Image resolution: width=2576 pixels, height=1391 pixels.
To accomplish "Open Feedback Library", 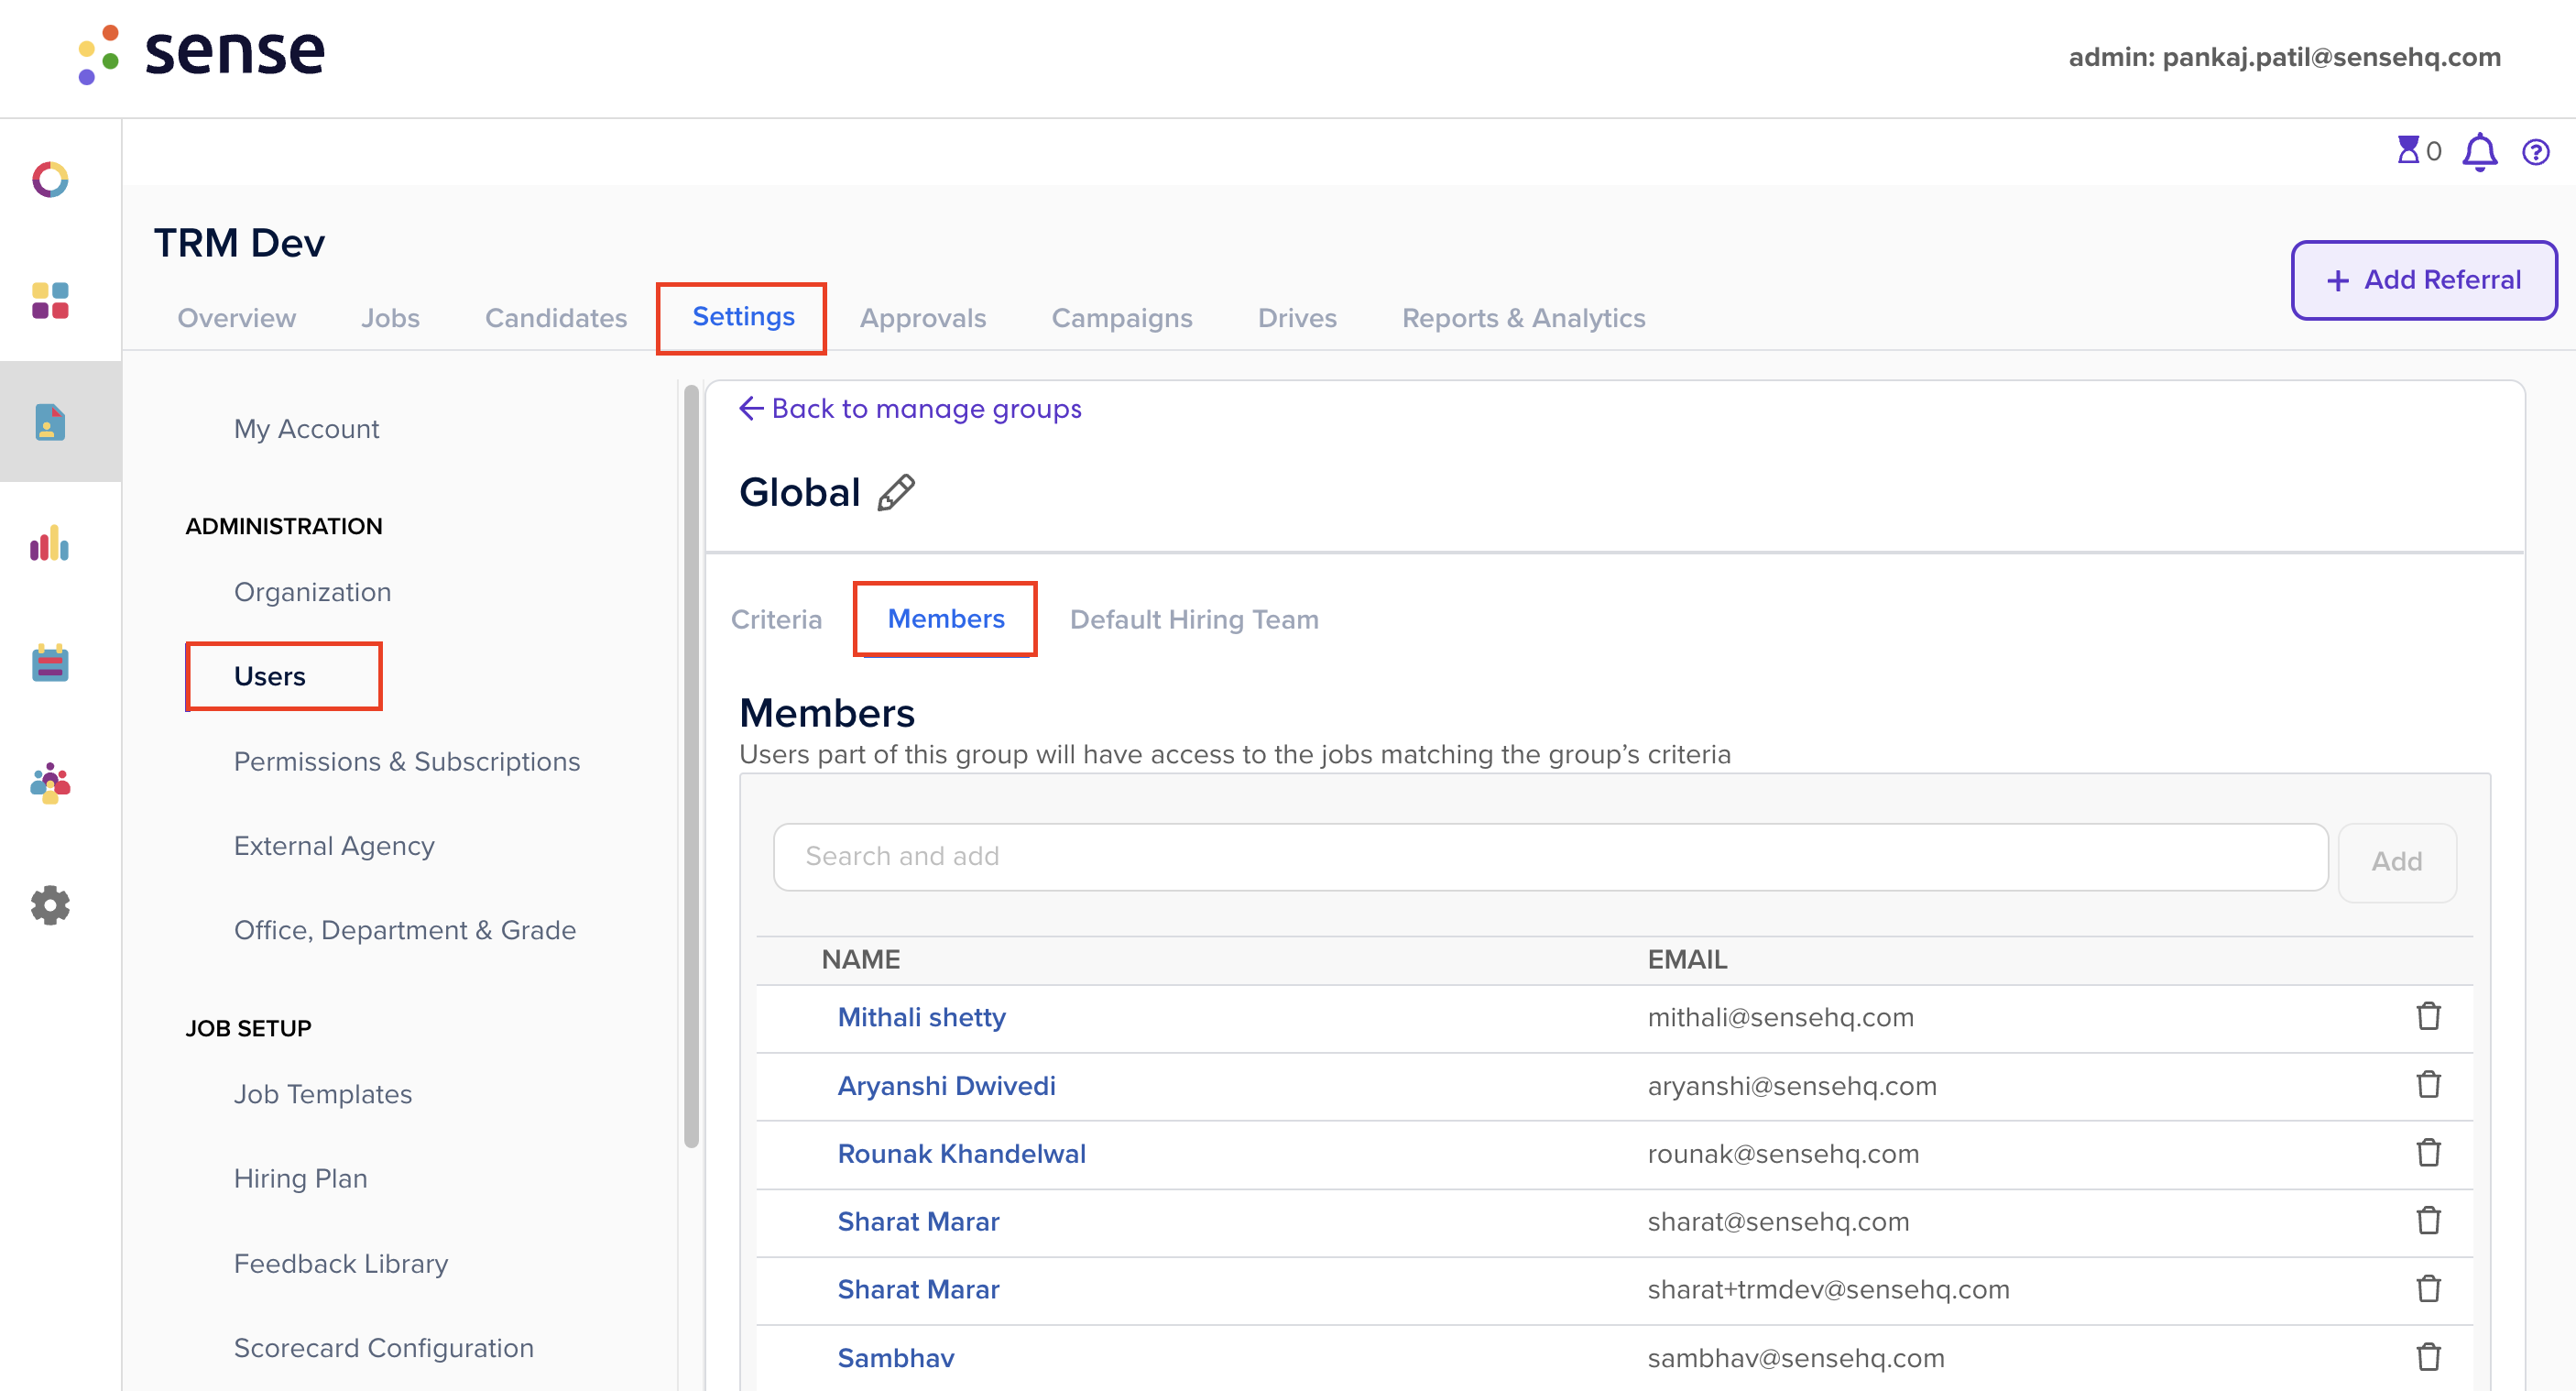I will click(341, 1263).
